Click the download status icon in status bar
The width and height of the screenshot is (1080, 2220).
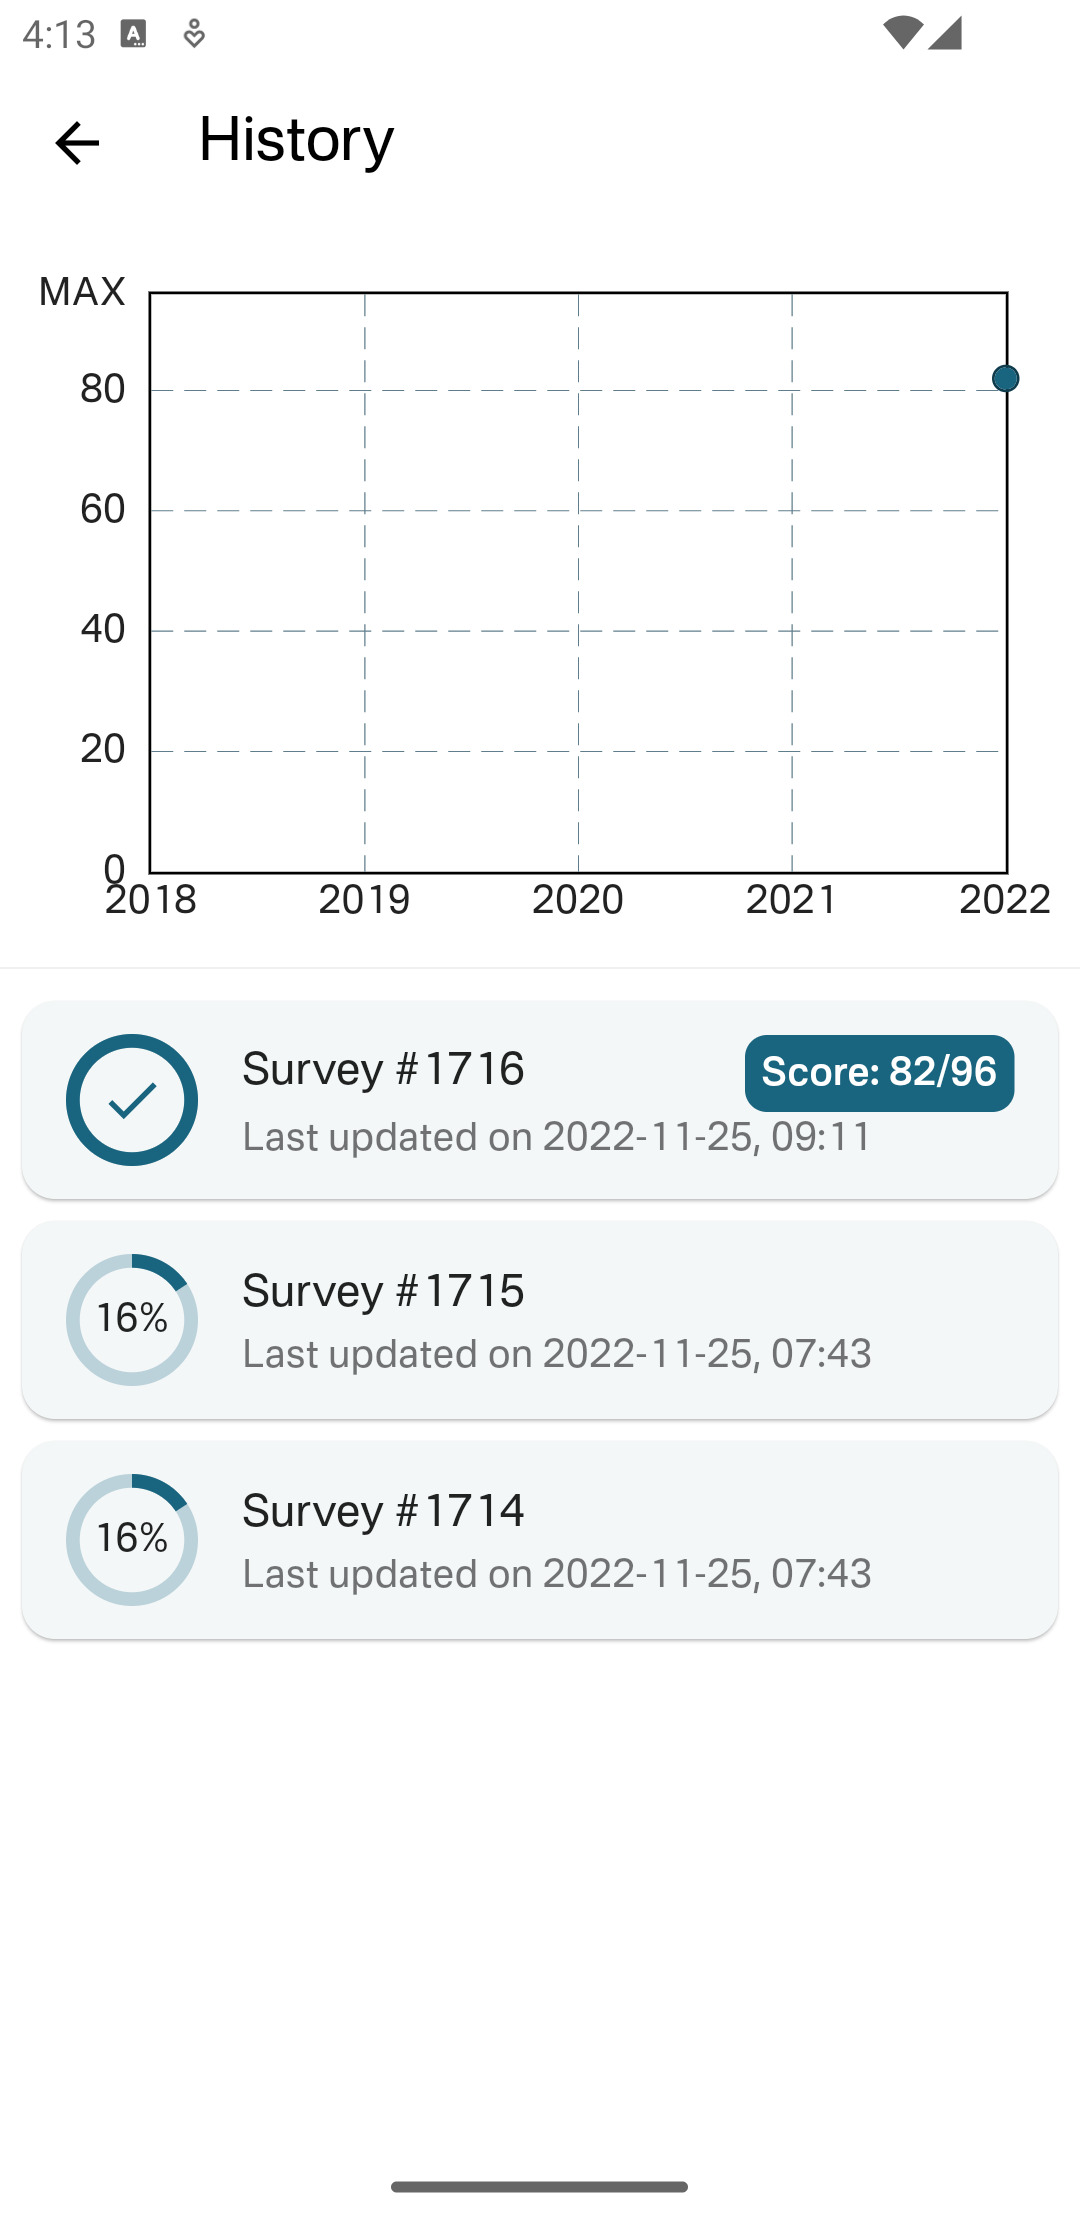(x=194, y=34)
